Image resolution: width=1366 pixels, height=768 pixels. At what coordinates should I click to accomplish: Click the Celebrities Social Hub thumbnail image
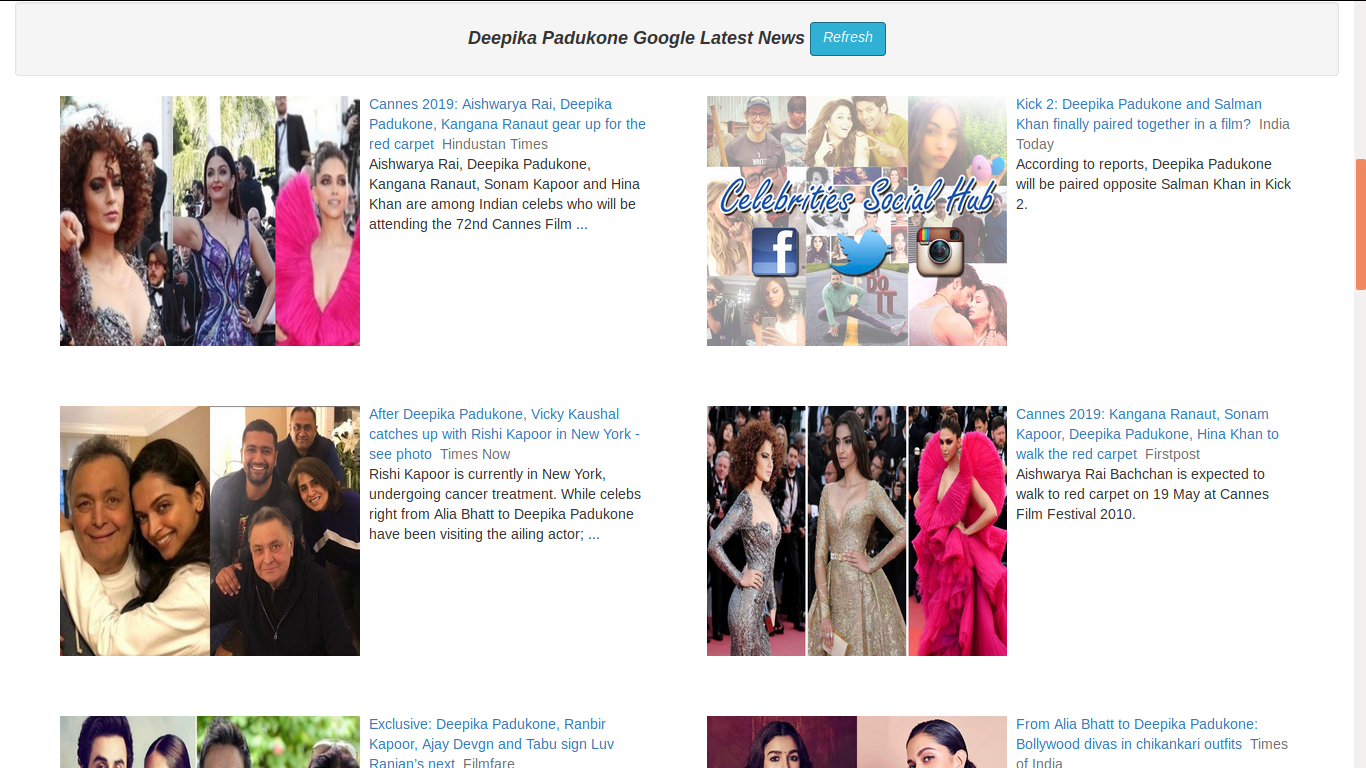[x=857, y=221]
